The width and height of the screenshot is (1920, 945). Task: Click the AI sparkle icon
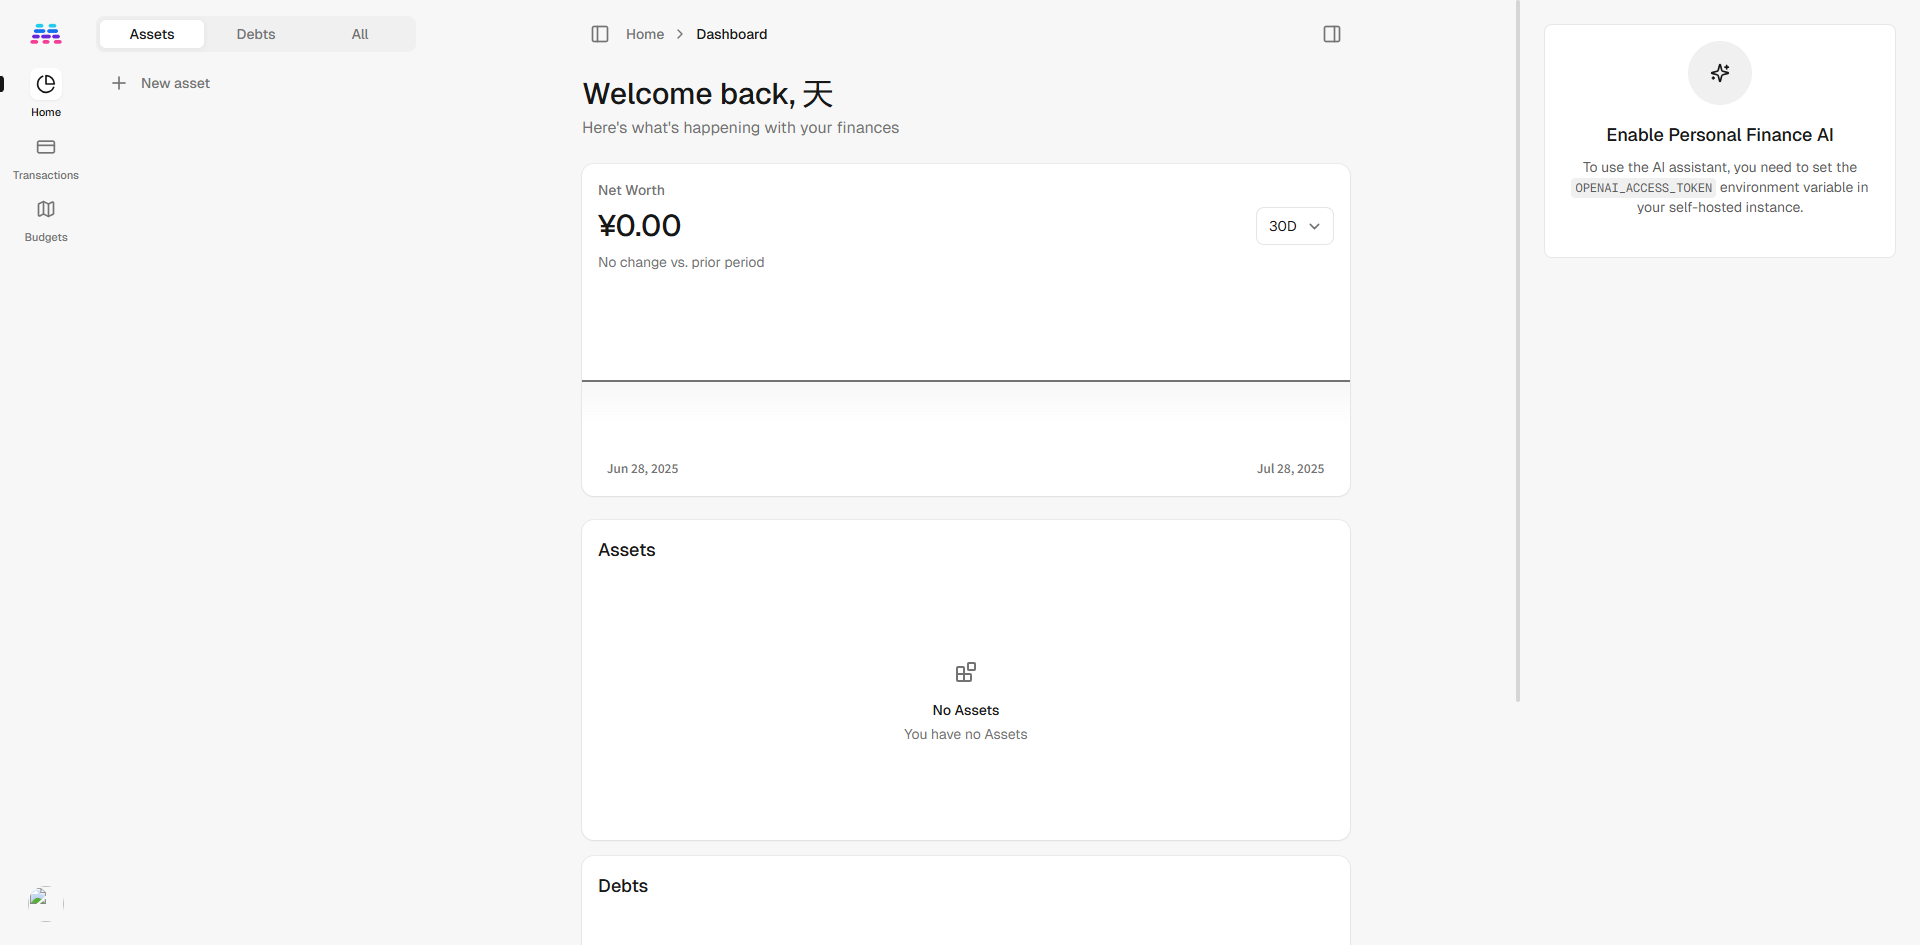pyautogui.click(x=1720, y=73)
